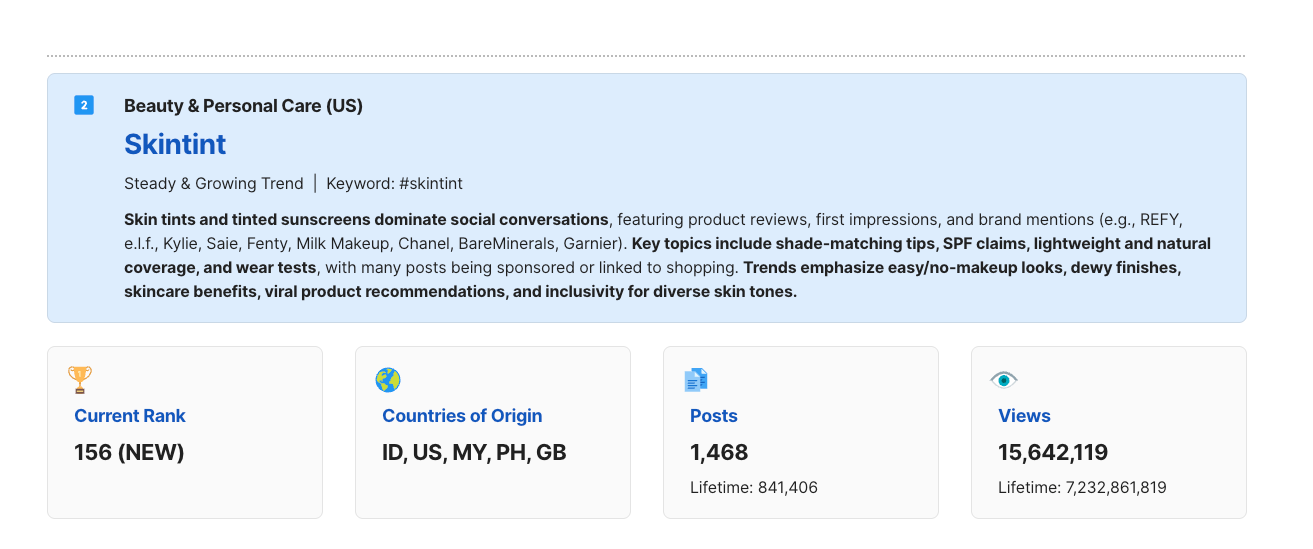Click the trophy icon in Current Rank card
The height and width of the screenshot is (549, 1313).
[x=80, y=380]
